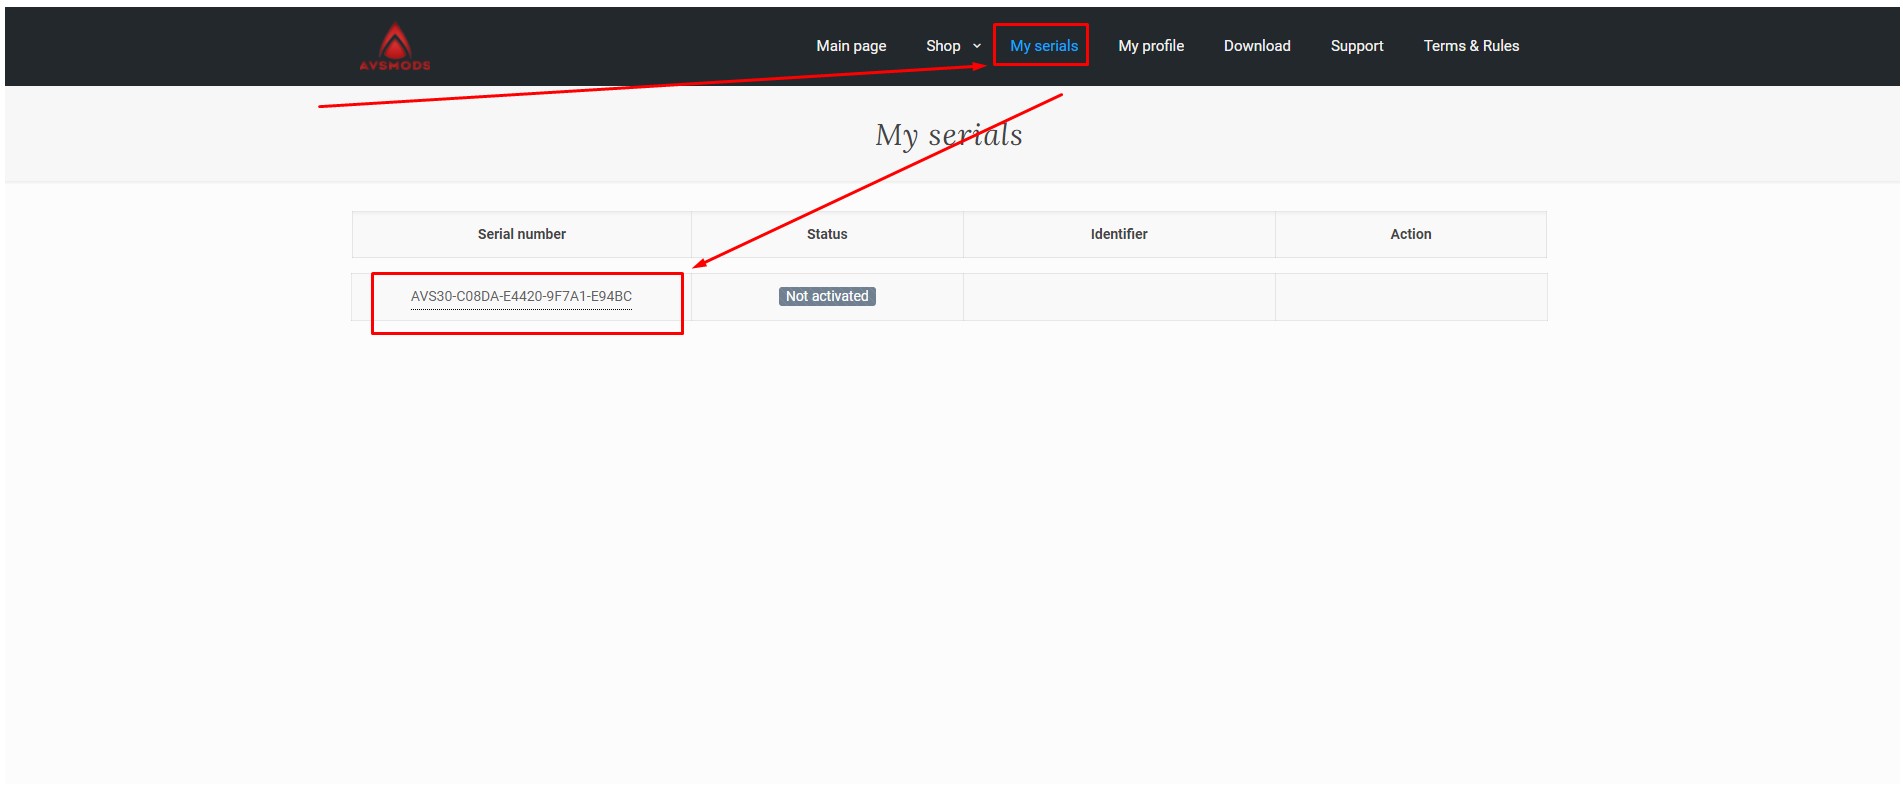Click the AVSMODS text under the logo

point(395,66)
